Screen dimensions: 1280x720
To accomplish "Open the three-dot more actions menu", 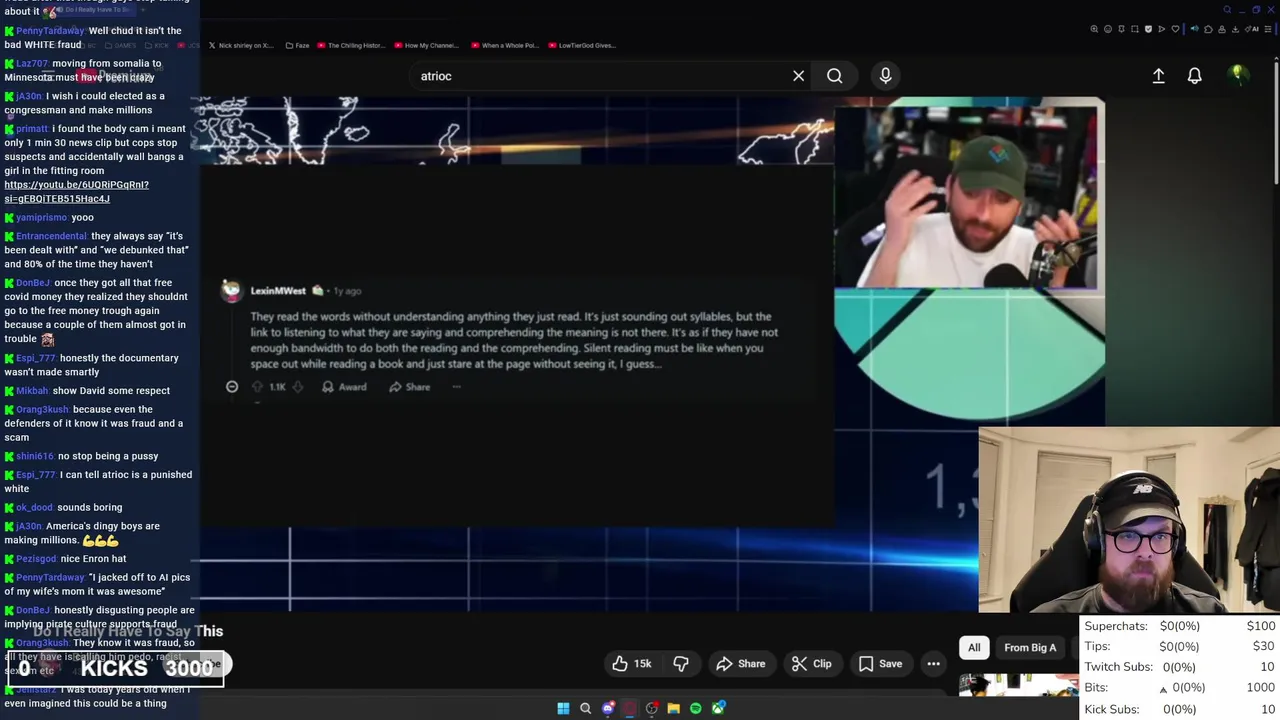I will pos(933,664).
